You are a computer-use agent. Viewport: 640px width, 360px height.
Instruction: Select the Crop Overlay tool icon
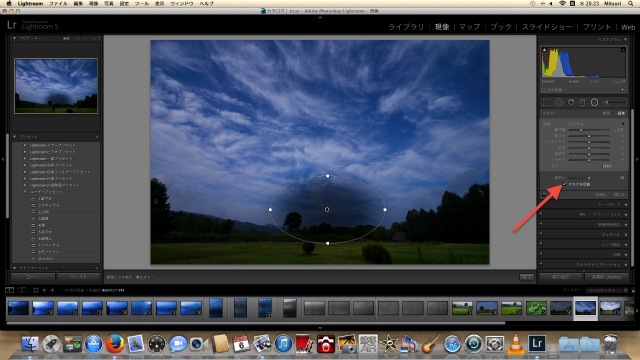click(546, 102)
